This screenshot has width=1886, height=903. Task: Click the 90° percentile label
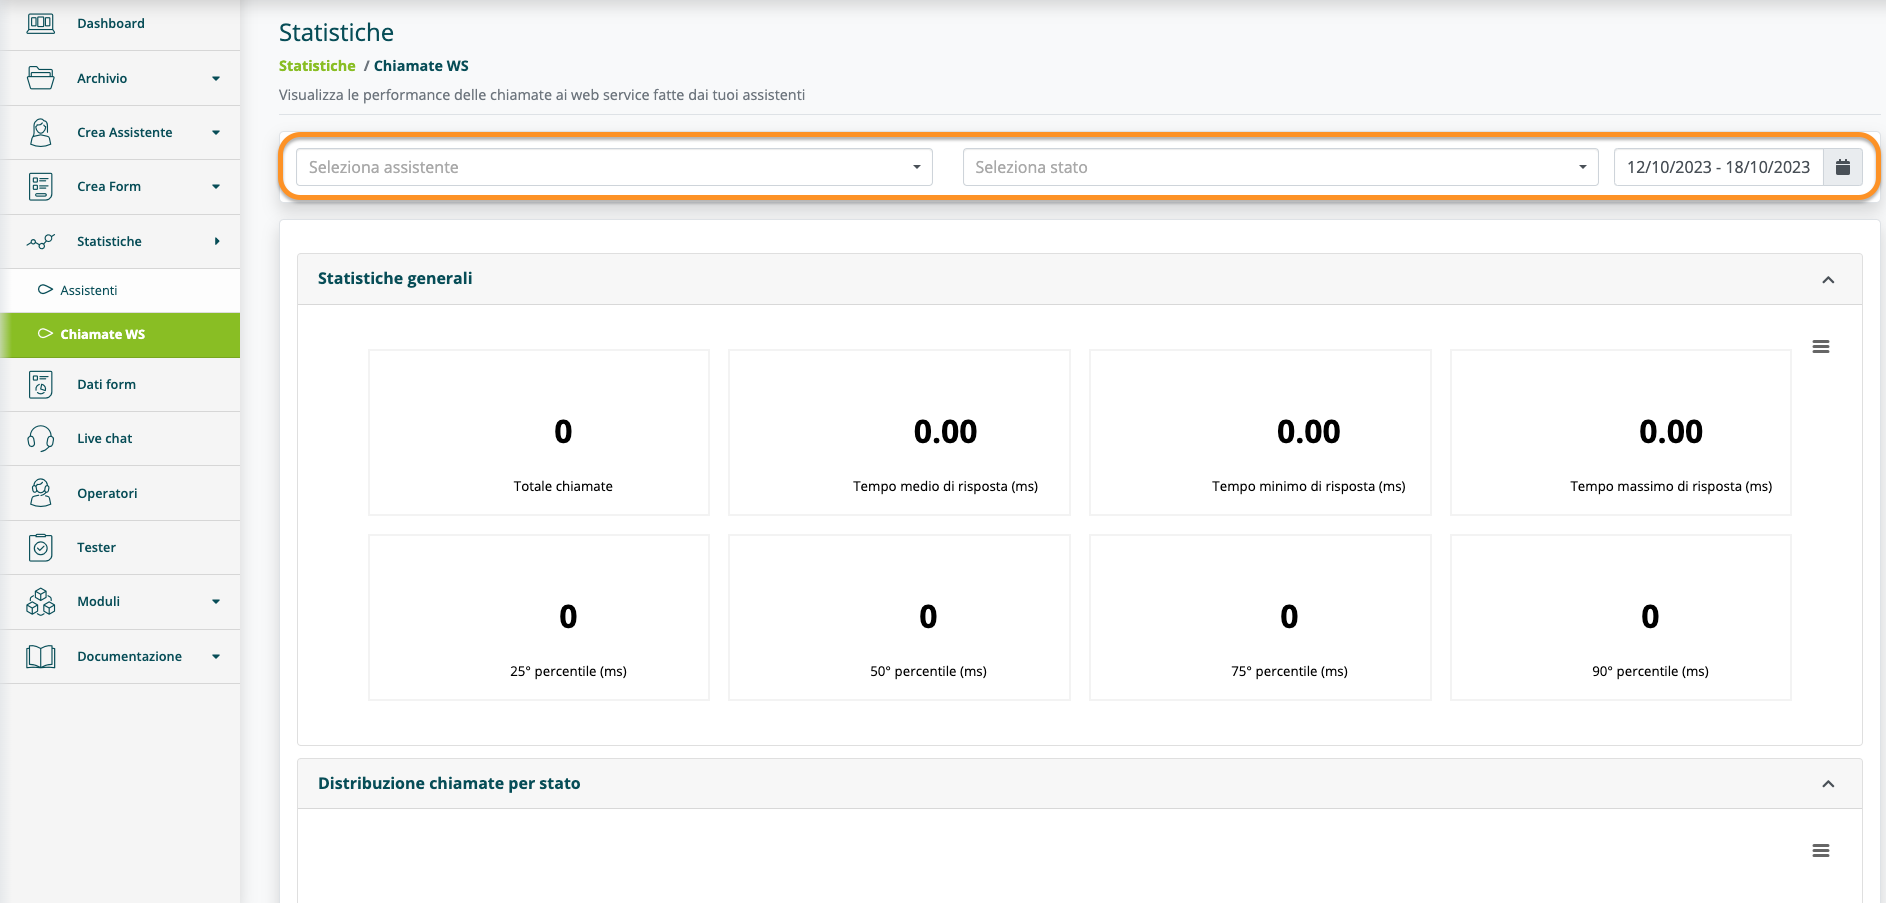[x=1650, y=671]
